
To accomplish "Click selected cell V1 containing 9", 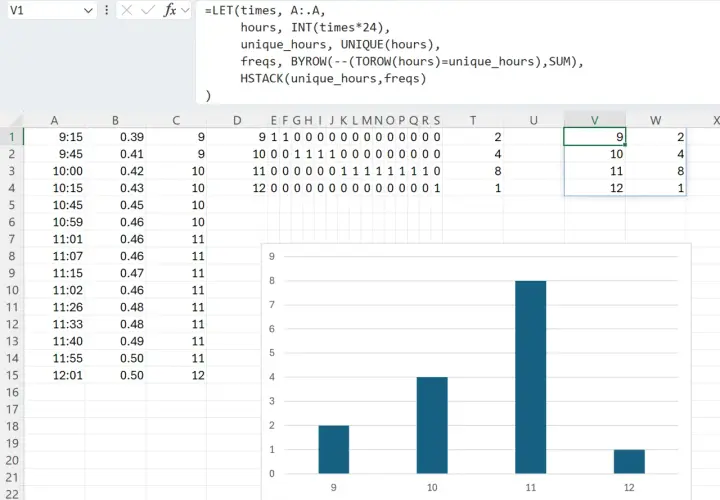I will point(595,137).
